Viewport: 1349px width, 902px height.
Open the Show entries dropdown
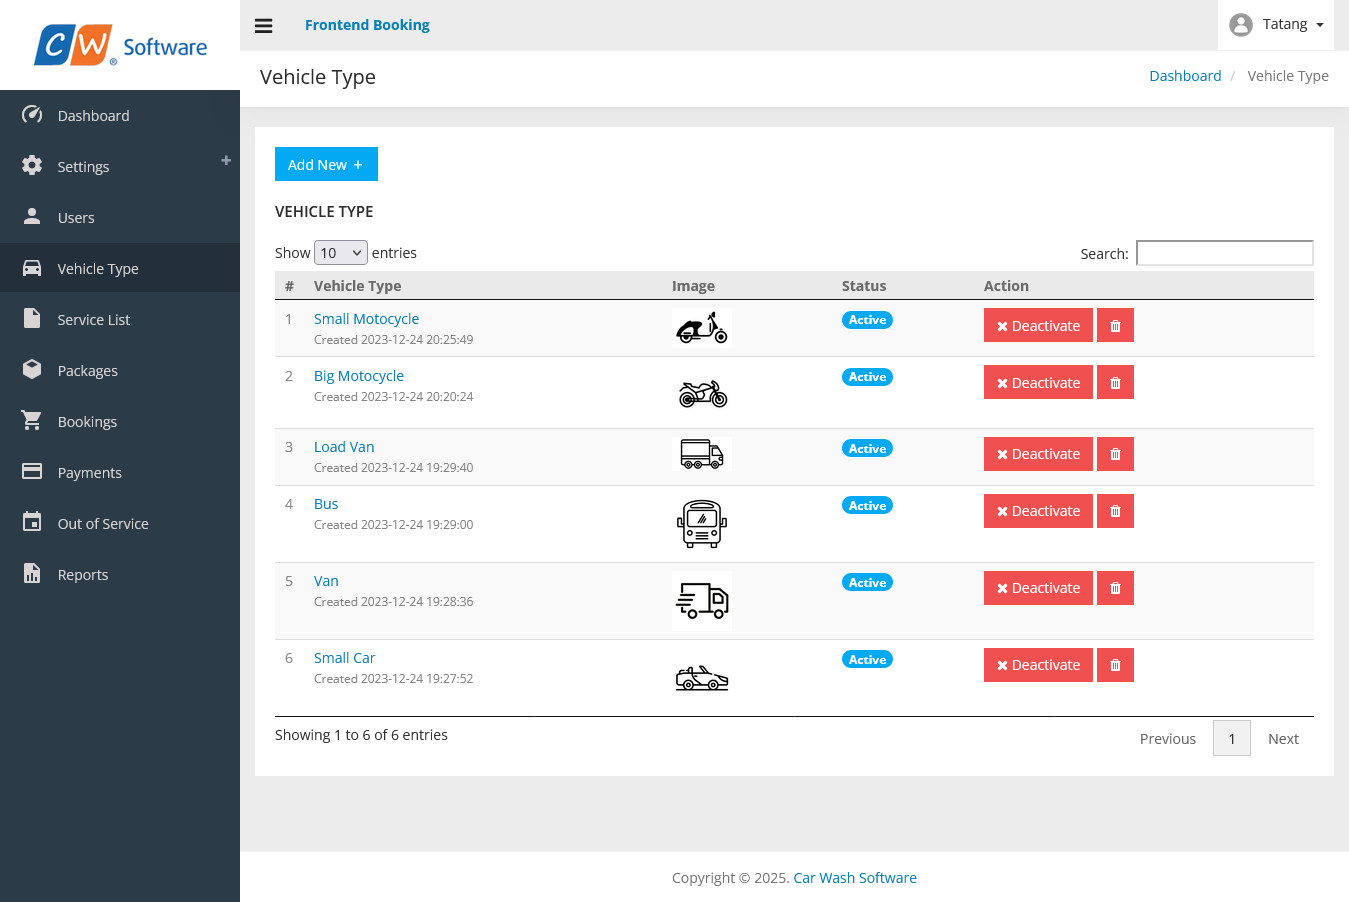(340, 252)
